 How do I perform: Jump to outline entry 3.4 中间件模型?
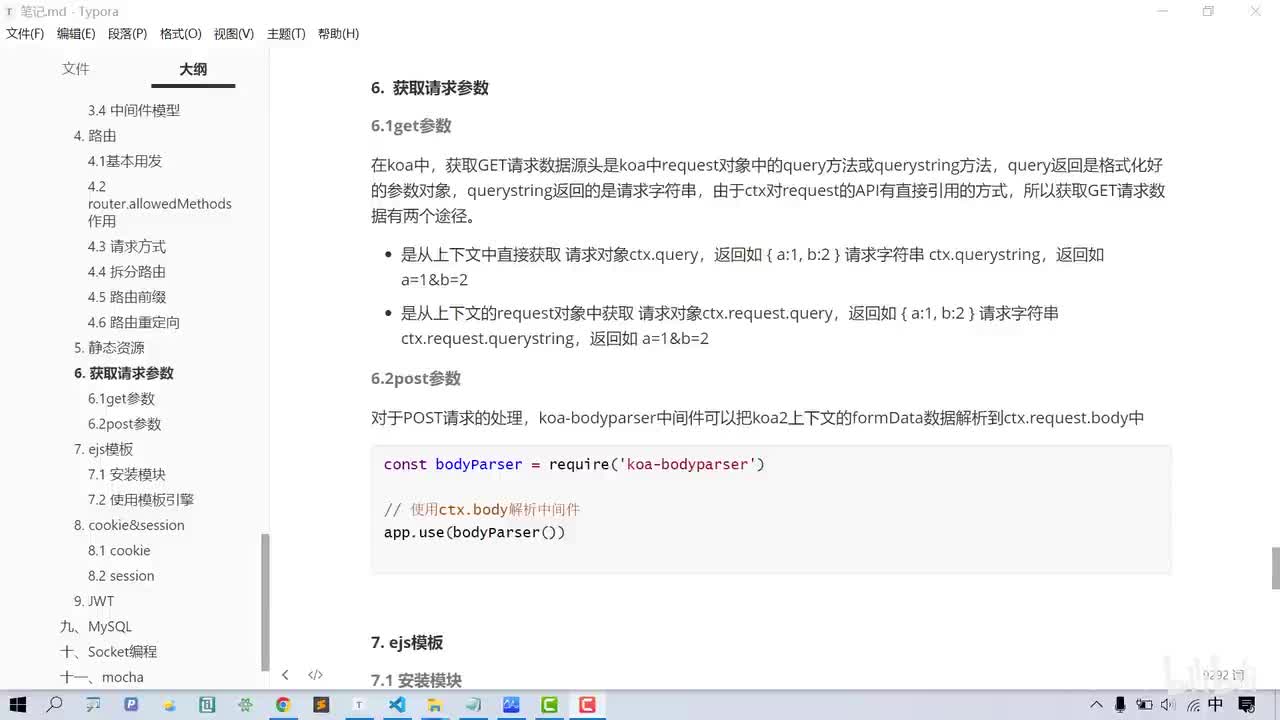tap(134, 111)
